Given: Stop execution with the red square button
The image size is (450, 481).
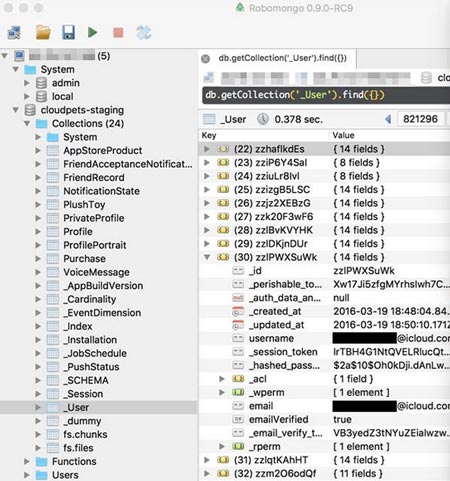Looking at the screenshot, I should pos(118,33).
